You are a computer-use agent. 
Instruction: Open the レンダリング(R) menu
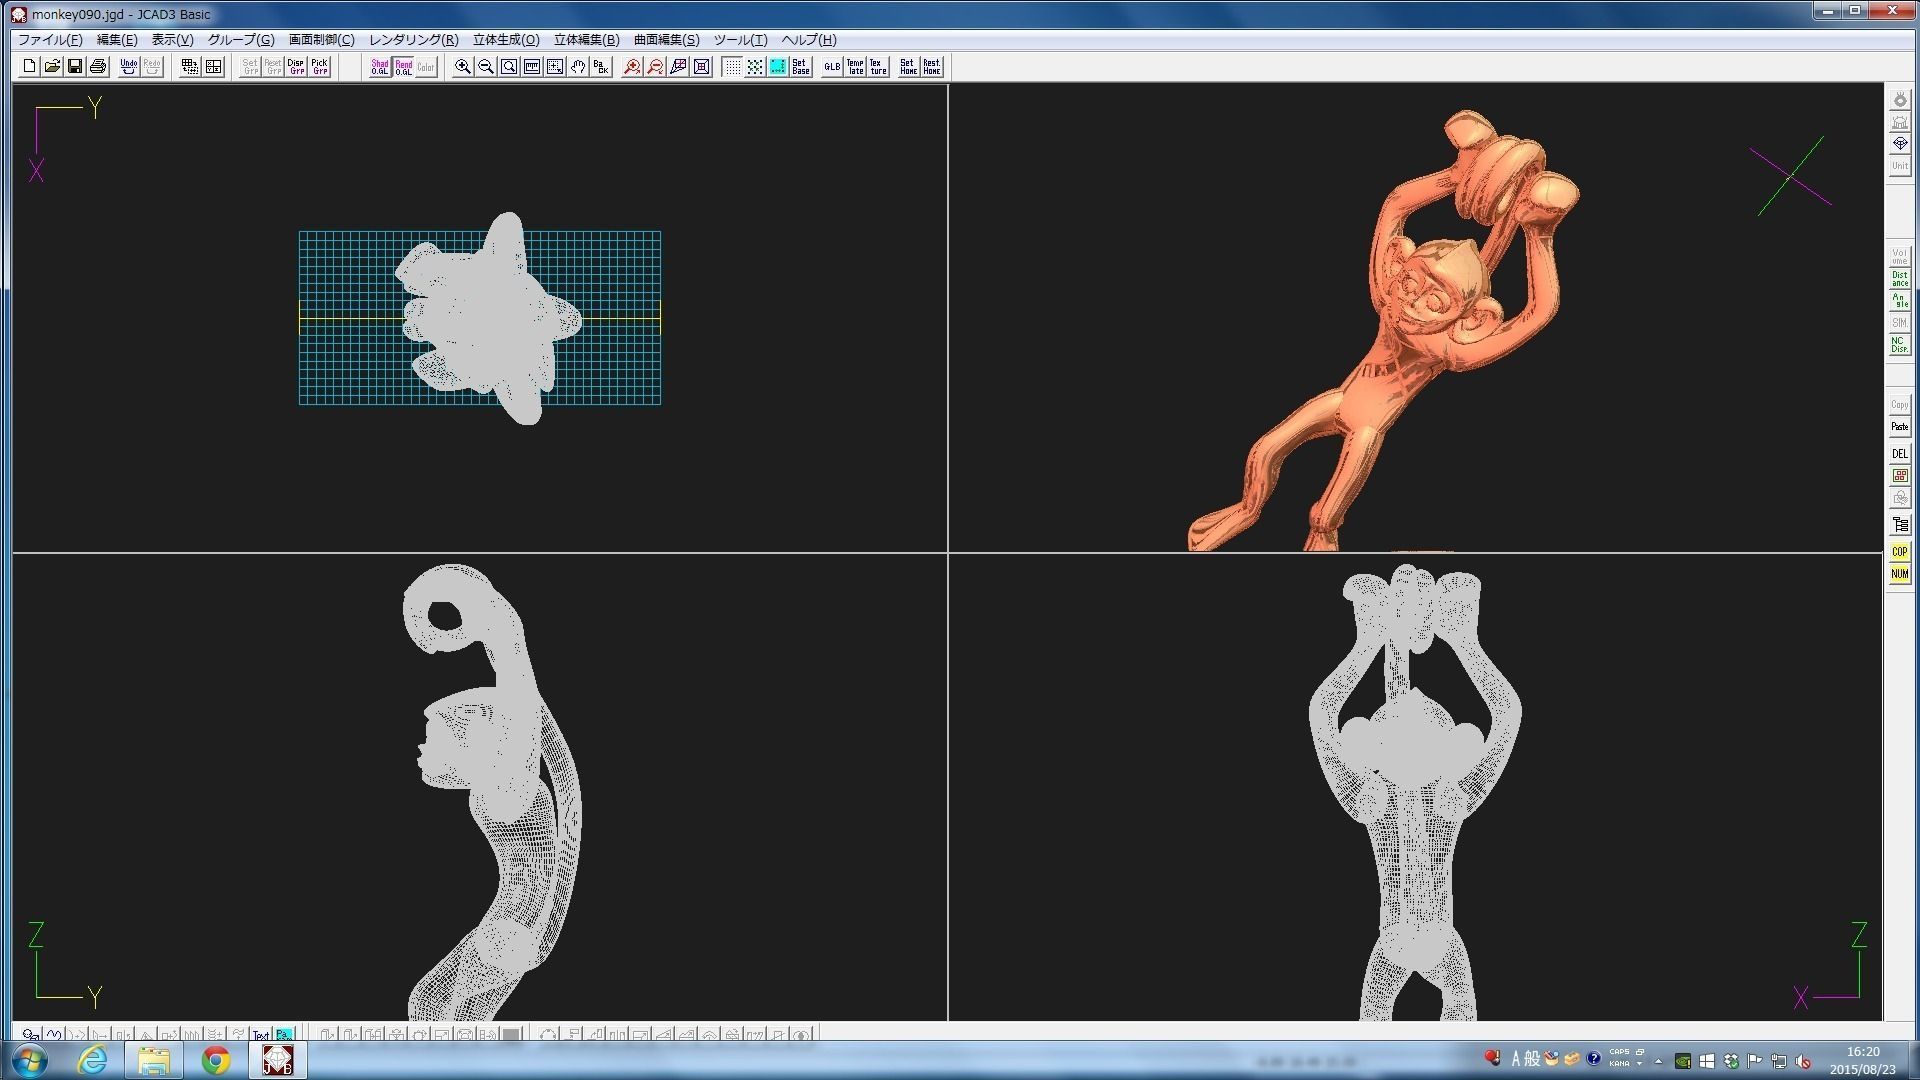pos(413,40)
